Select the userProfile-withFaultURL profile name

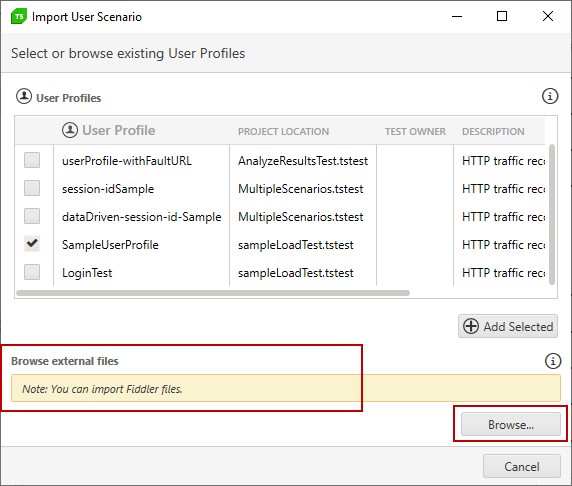tap(127, 161)
